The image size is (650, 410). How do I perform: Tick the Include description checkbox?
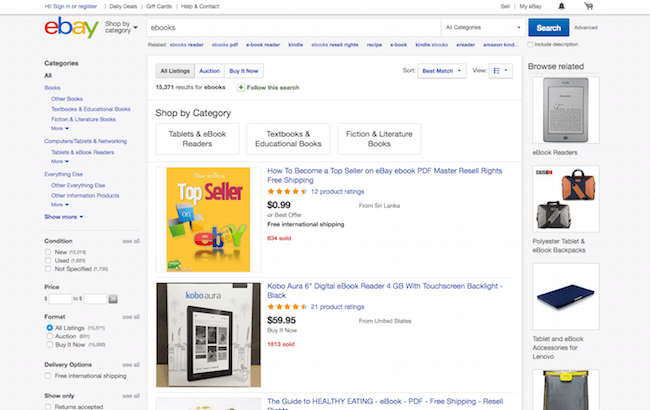pyautogui.click(x=530, y=44)
